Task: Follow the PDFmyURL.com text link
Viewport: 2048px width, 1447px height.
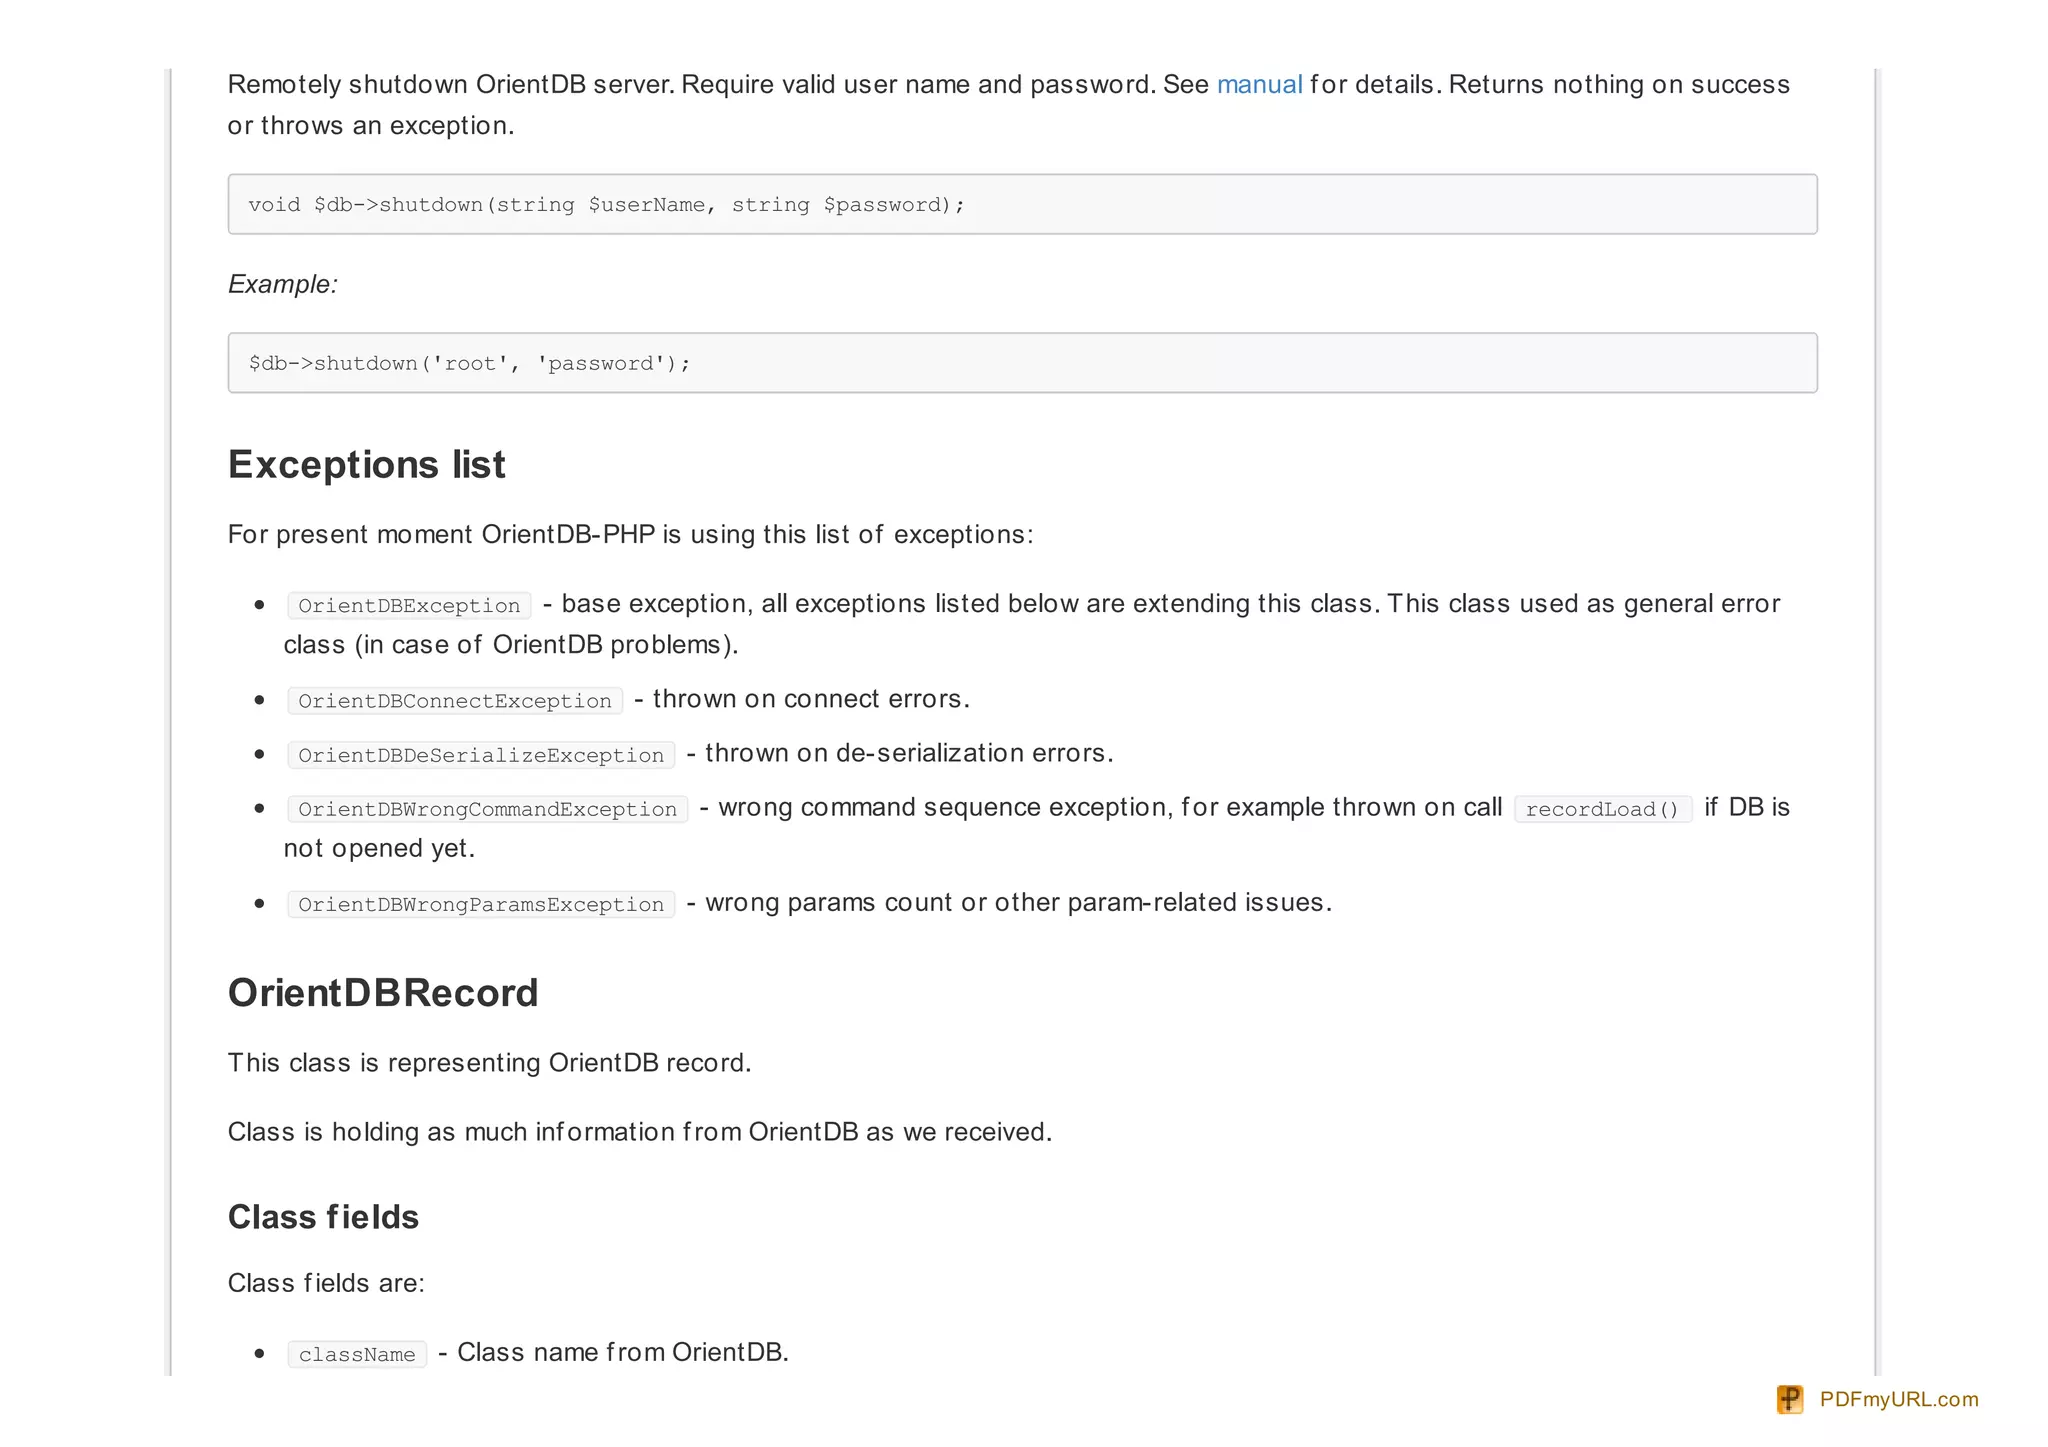Action: click(1898, 1399)
